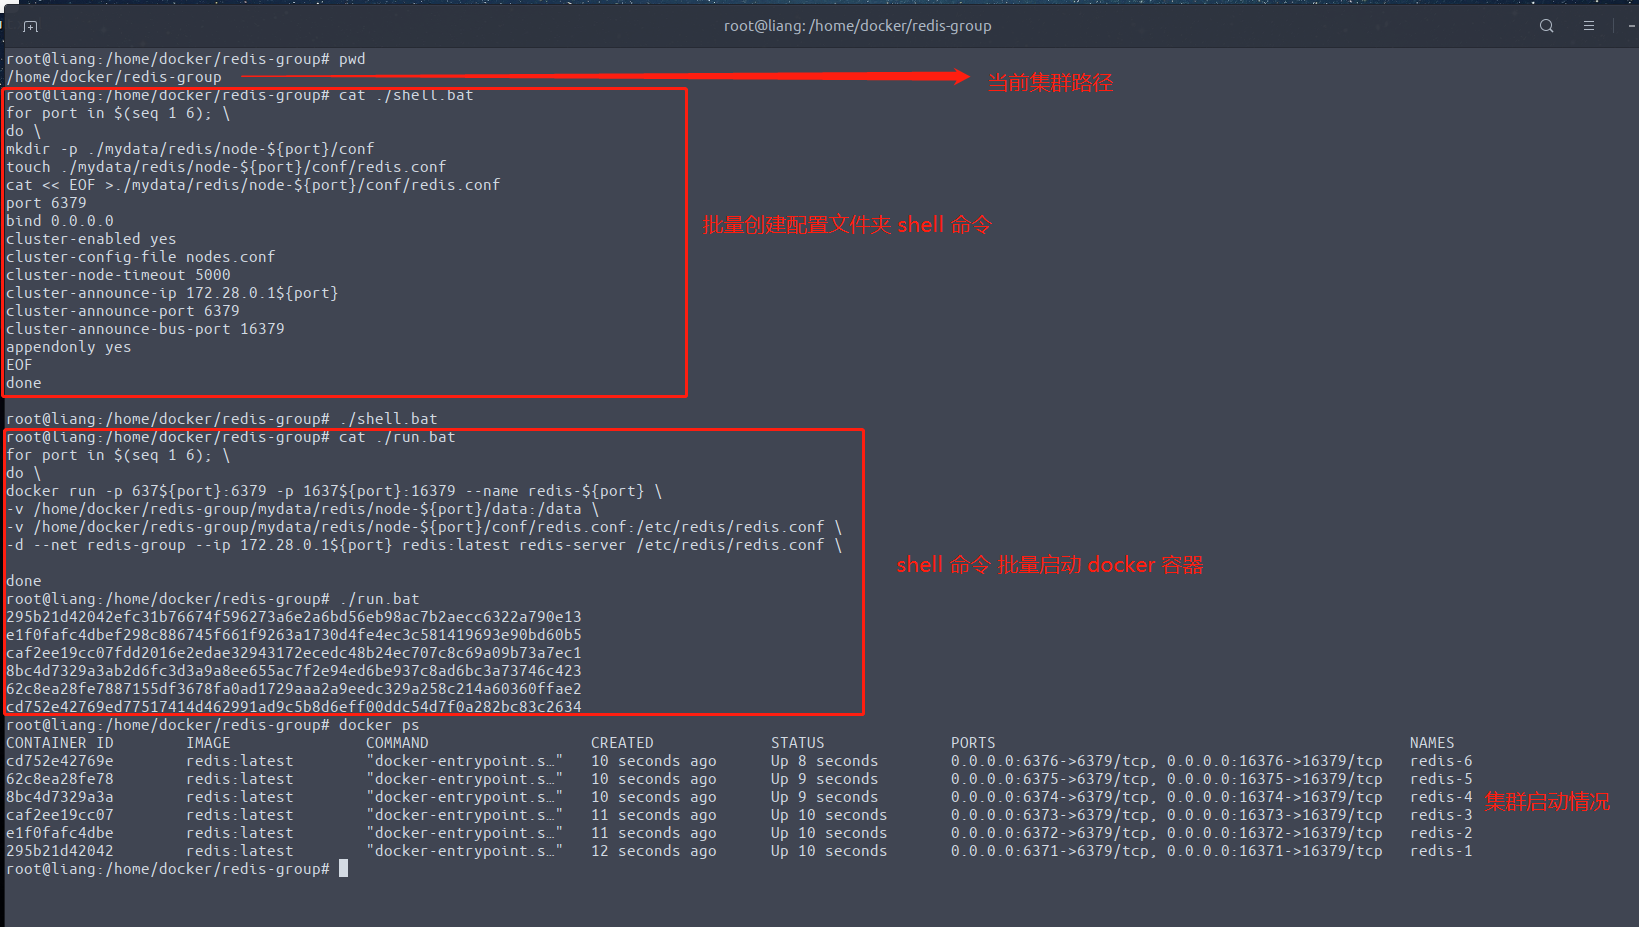Click the NAMES column header
The height and width of the screenshot is (927, 1639).
tap(1431, 743)
